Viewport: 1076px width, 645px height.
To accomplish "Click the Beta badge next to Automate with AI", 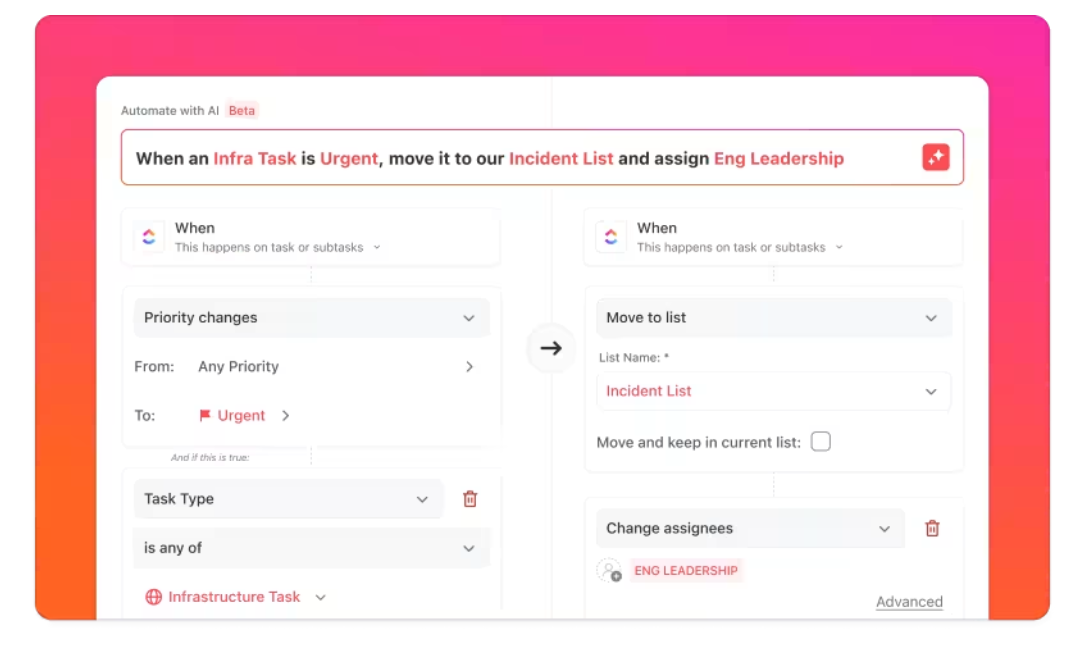I will tap(241, 111).
